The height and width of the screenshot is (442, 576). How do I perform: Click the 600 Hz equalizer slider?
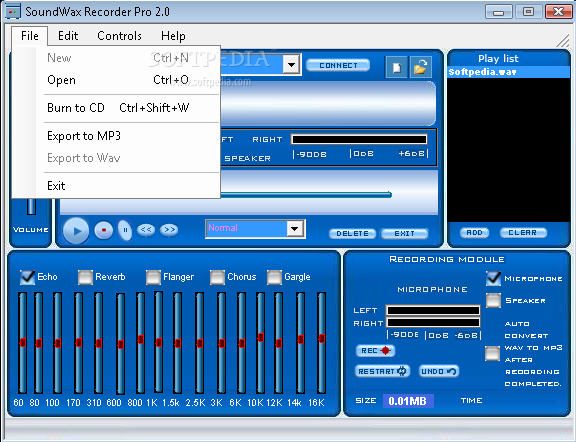[120, 344]
